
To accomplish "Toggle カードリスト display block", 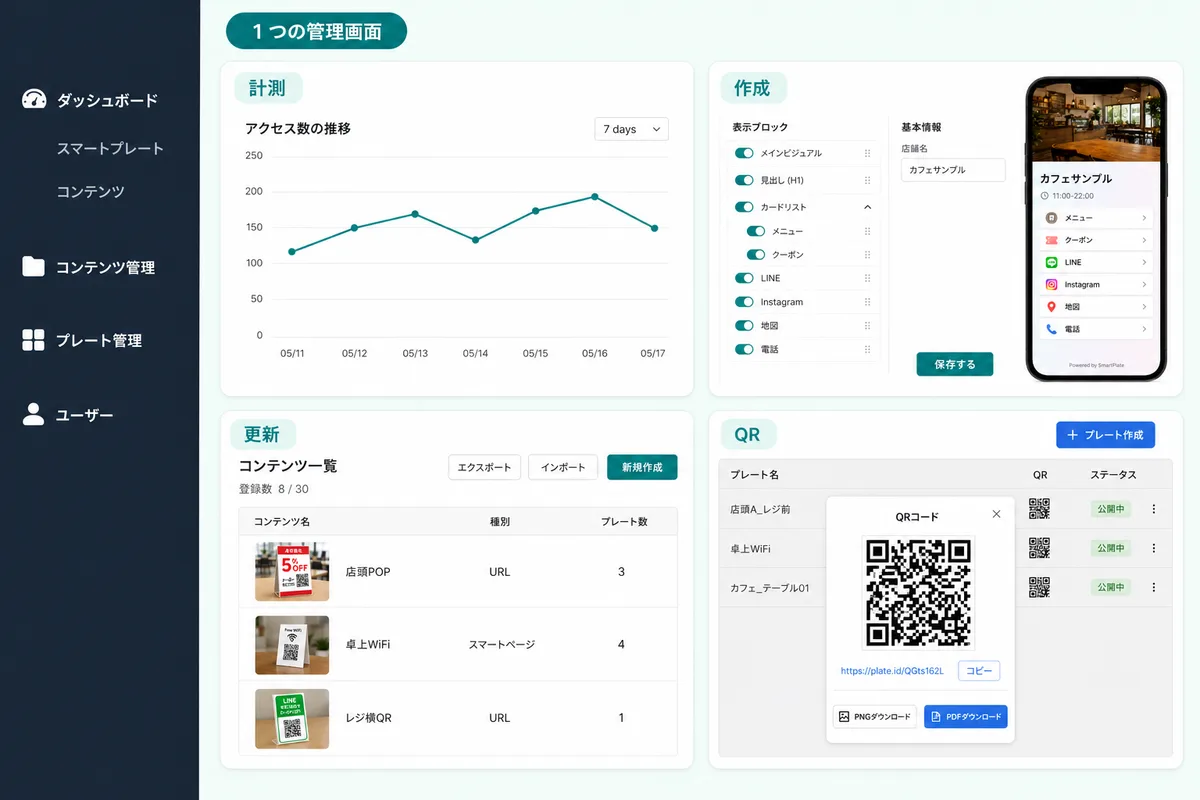I will click(744, 207).
